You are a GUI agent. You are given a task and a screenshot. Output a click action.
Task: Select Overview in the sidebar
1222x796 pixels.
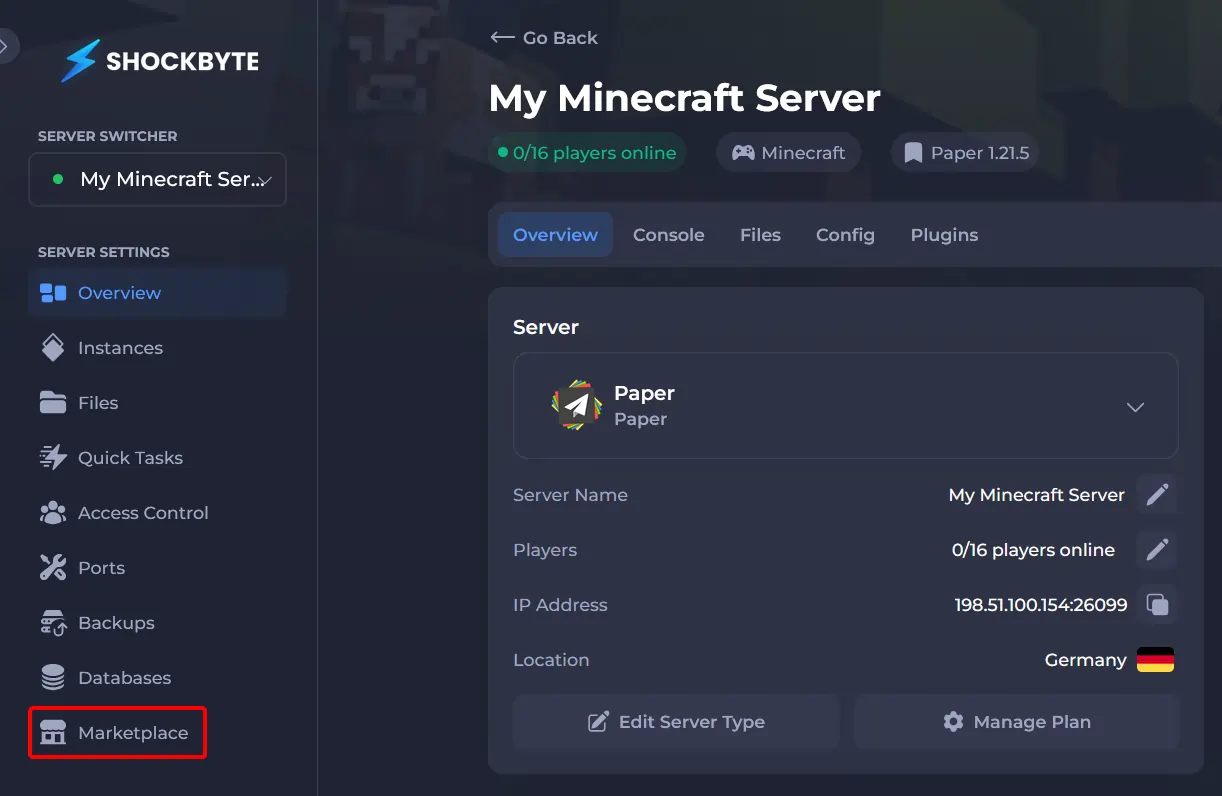158,293
